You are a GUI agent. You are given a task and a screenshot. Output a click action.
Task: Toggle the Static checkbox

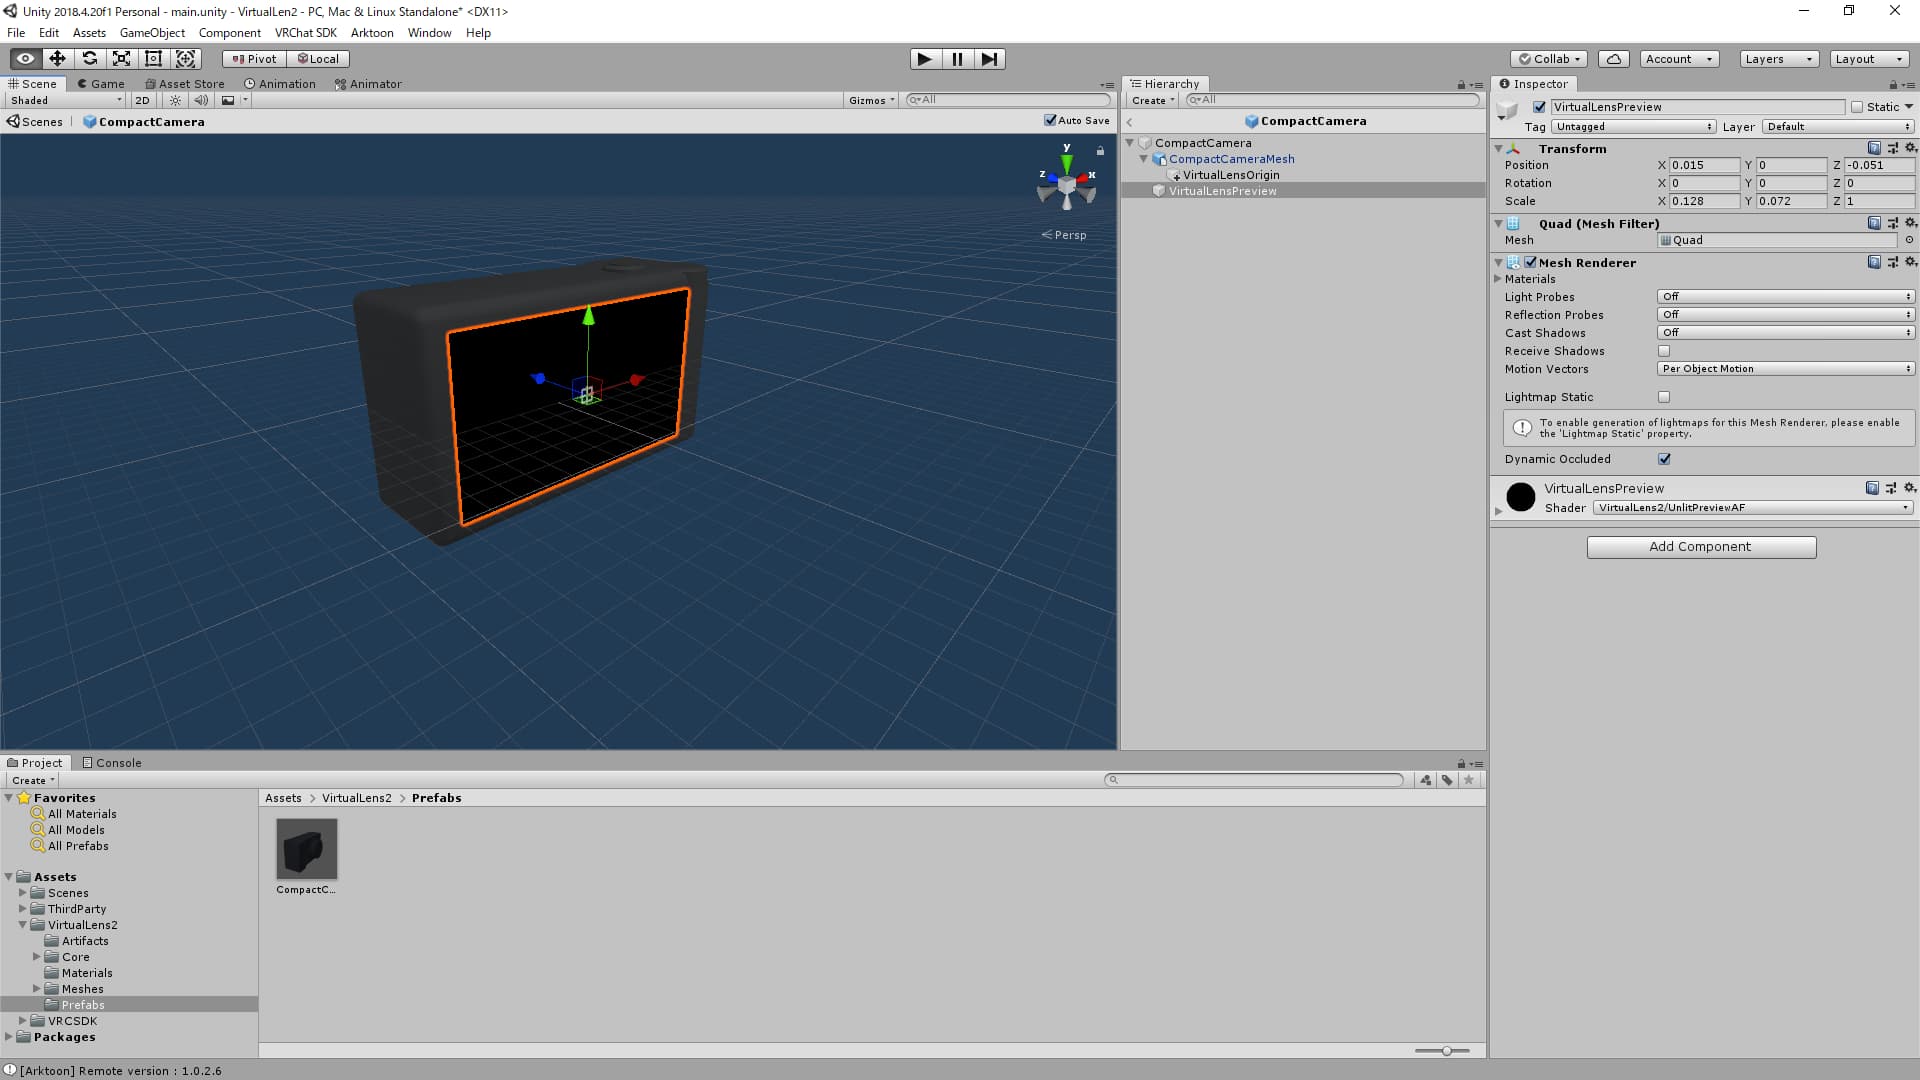[x=1857, y=107]
